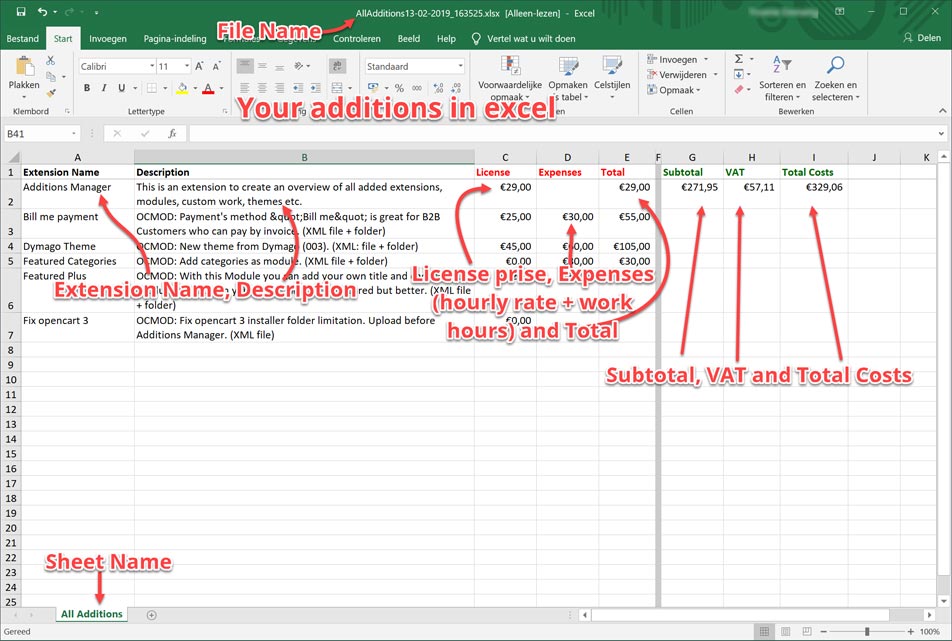Expand the Name Box dropdown arrow
The image size is (952, 641).
74,134
